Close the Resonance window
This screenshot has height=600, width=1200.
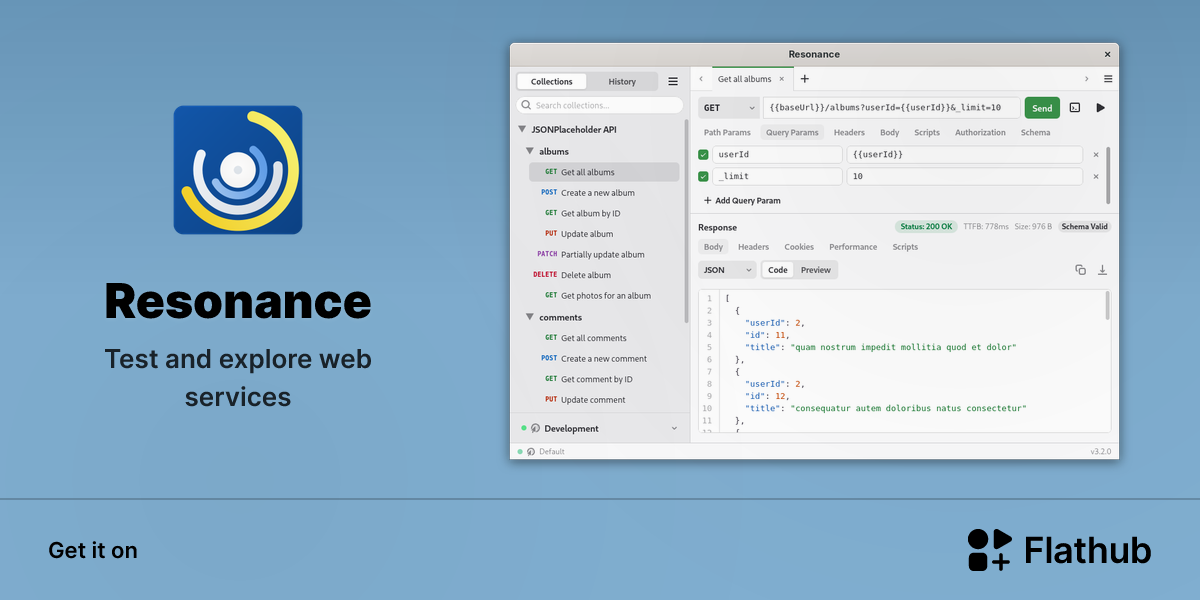[x=1107, y=54]
